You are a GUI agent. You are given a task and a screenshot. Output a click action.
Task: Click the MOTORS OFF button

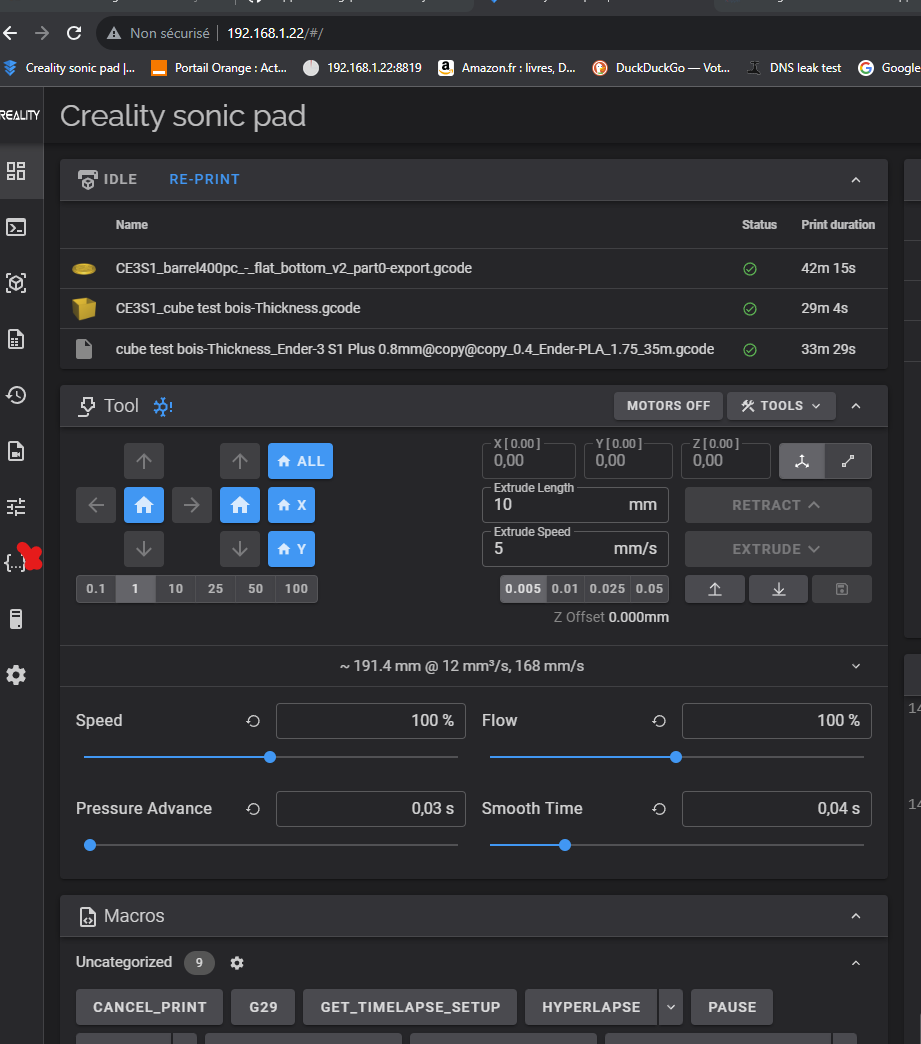[669, 405]
